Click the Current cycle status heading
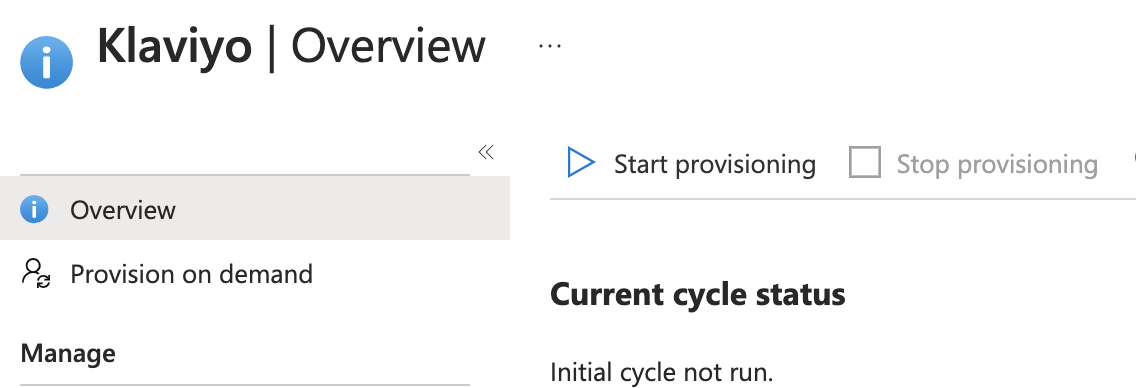This screenshot has width=1136, height=388. 698,295
